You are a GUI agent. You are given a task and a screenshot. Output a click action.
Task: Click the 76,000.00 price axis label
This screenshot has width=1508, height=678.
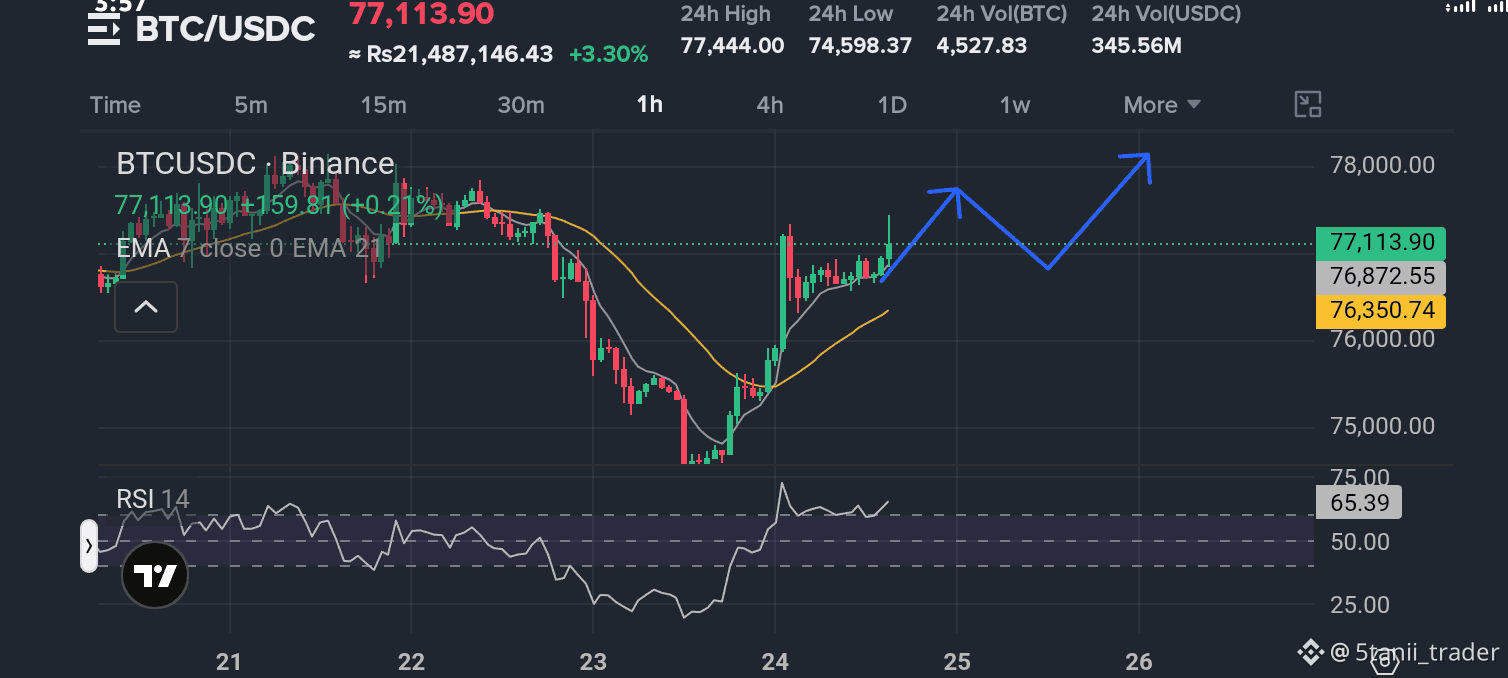click(1382, 339)
